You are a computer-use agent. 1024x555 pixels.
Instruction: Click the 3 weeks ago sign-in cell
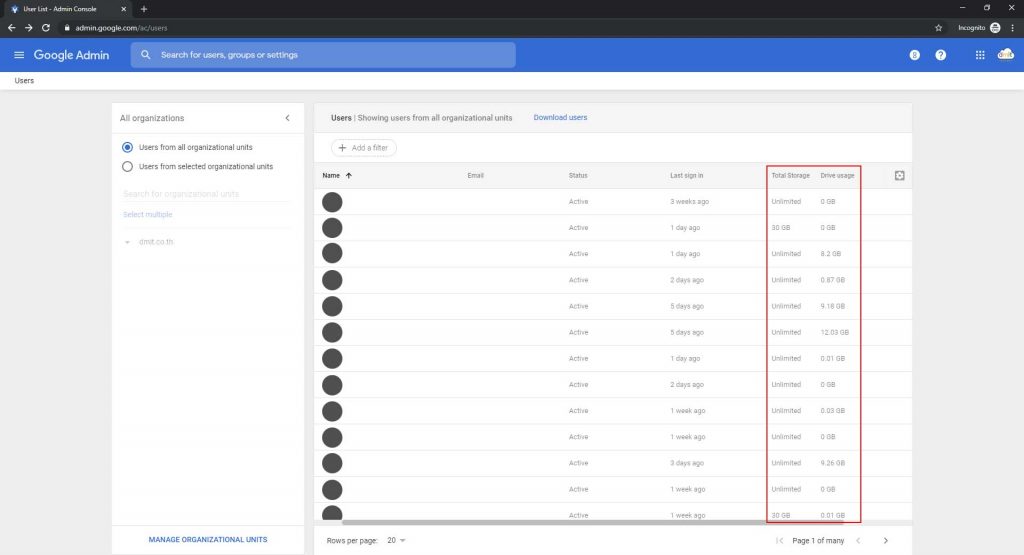689,202
